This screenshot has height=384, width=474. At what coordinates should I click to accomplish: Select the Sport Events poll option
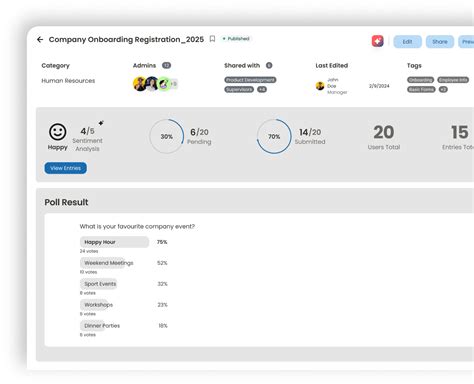pyautogui.click(x=99, y=284)
